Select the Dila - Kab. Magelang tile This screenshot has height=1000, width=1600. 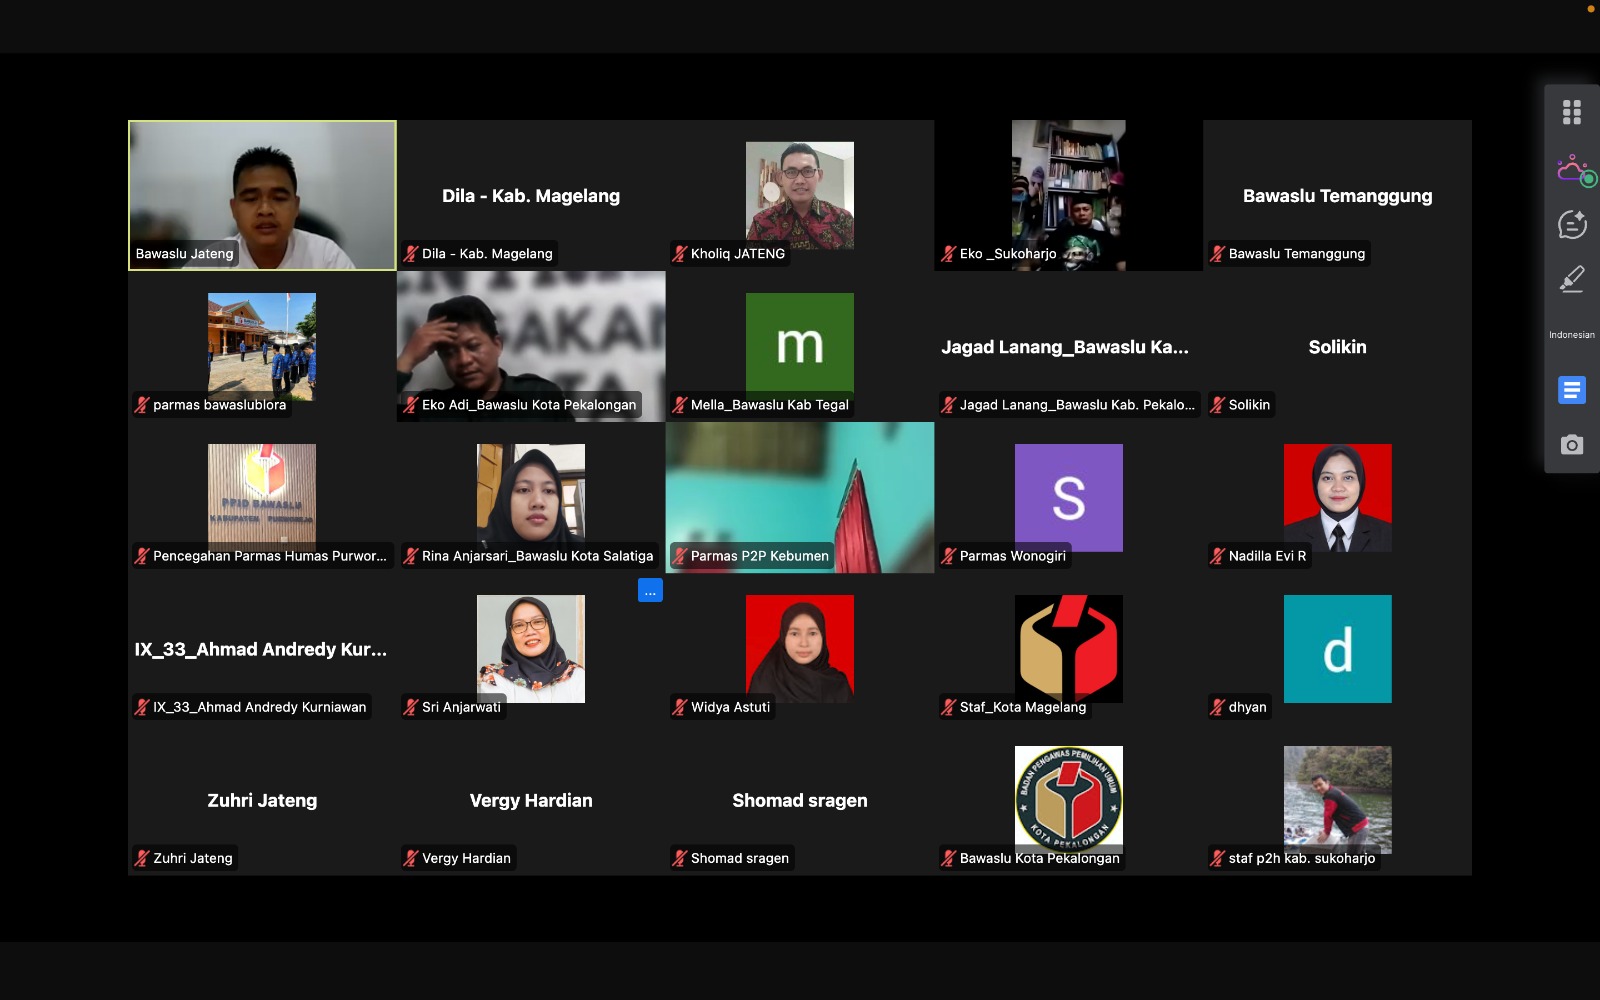coord(531,196)
